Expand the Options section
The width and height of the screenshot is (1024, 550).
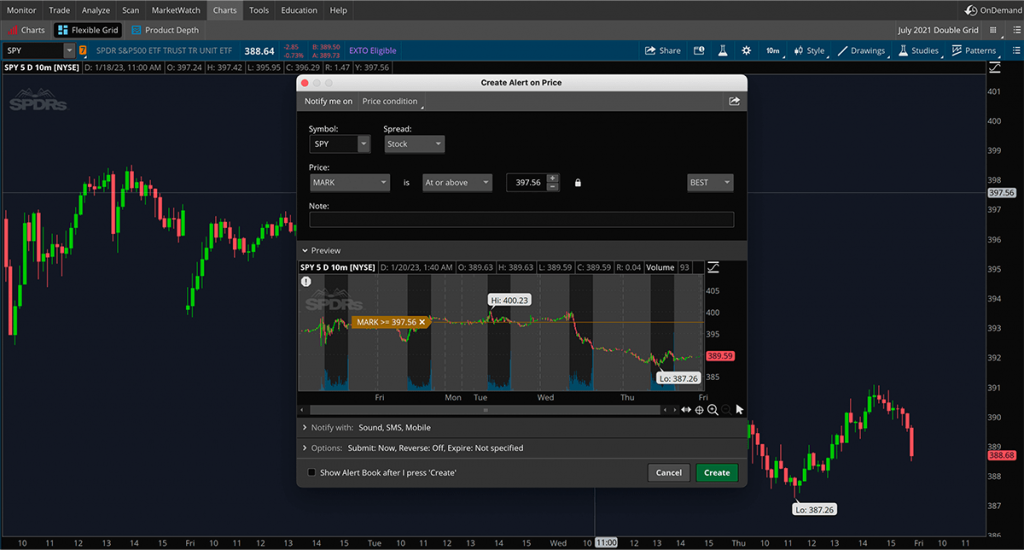pos(305,448)
